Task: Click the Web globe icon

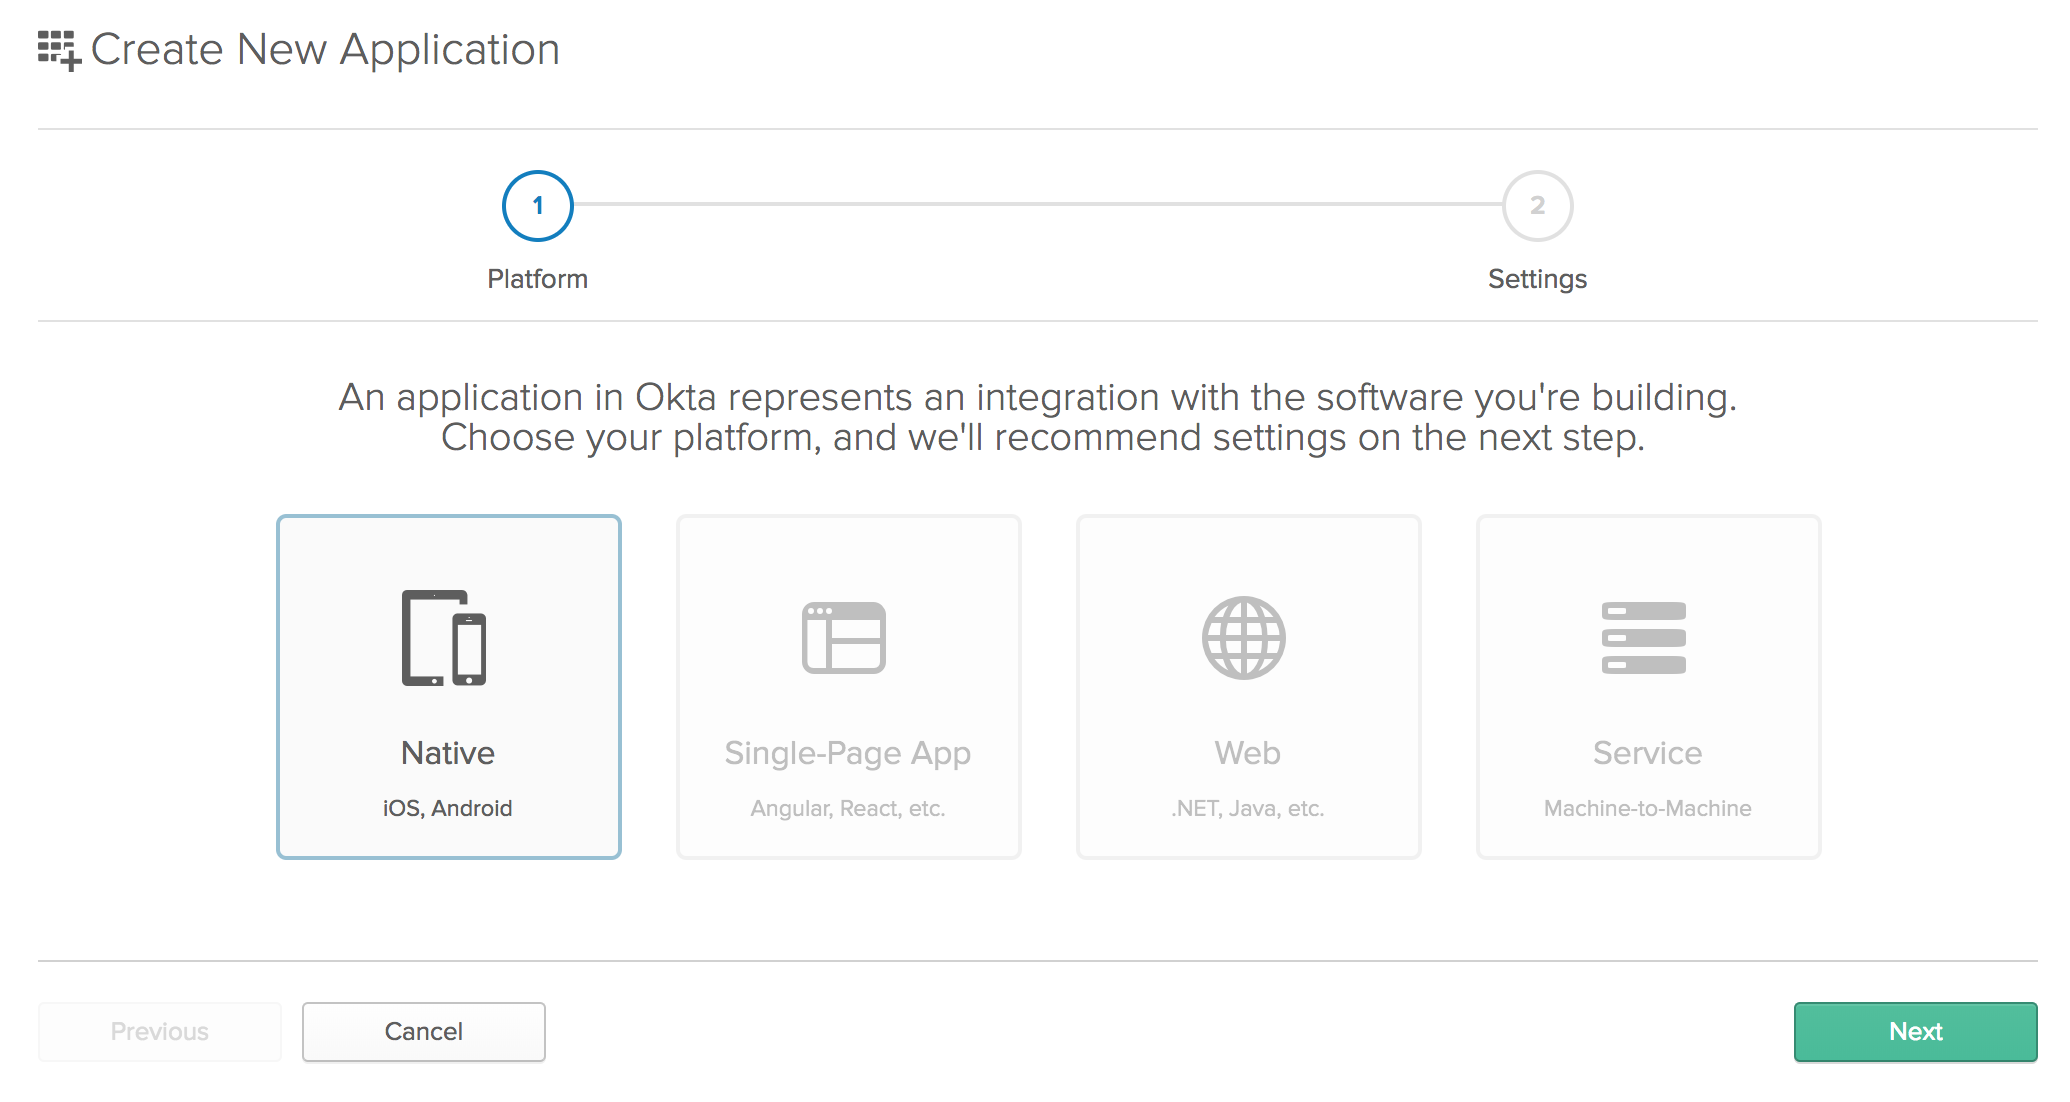Action: 1244,638
